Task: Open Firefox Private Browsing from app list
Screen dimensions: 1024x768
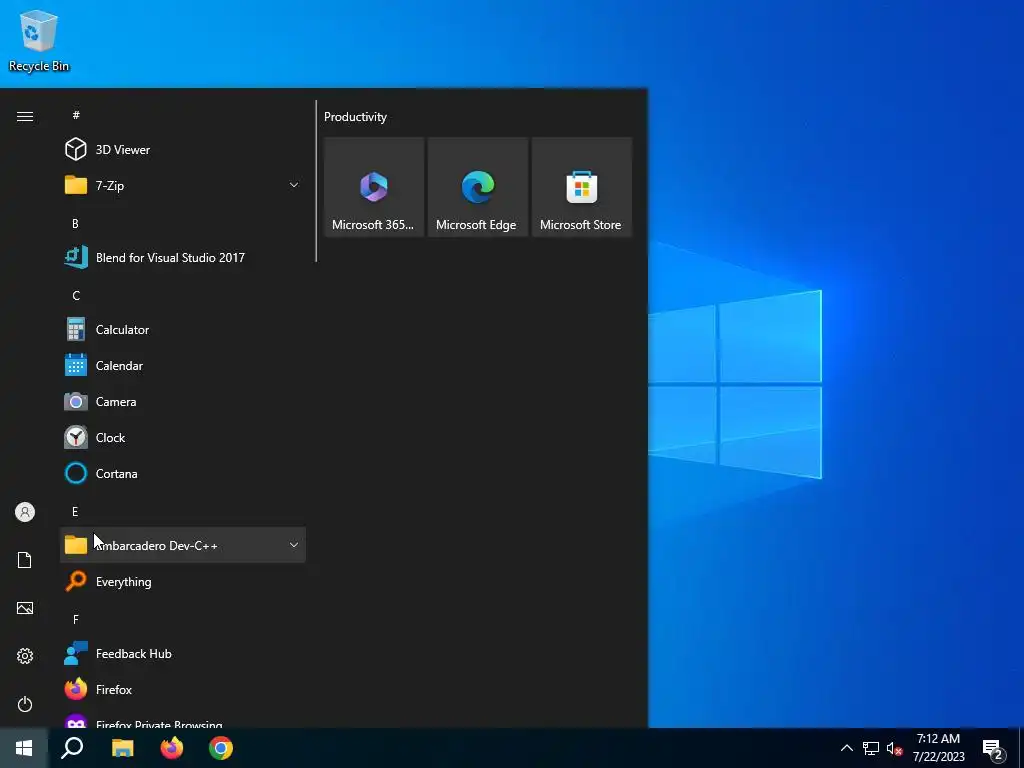Action: tap(183, 720)
